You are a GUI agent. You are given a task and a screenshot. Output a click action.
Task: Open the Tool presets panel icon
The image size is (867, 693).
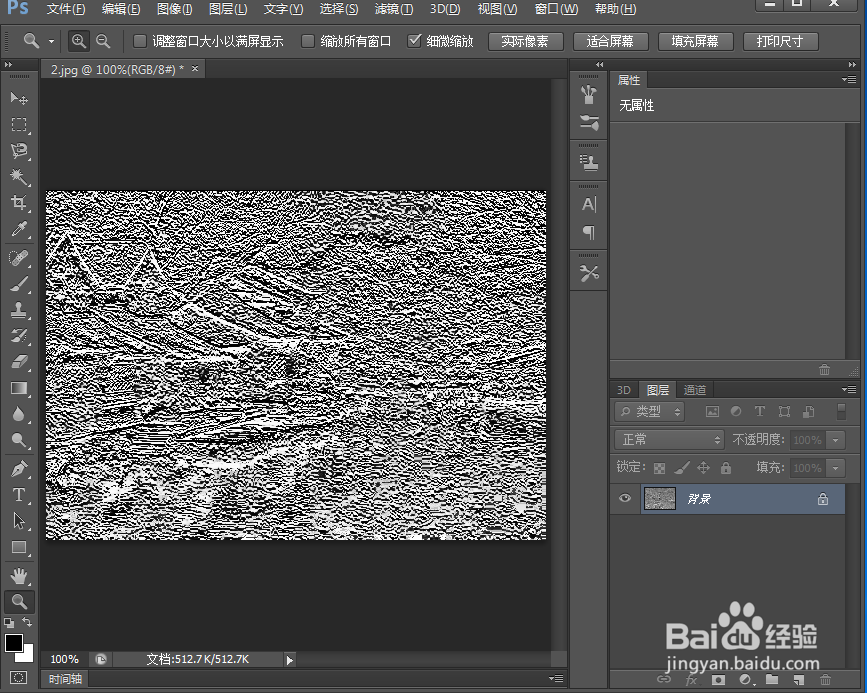[589, 273]
